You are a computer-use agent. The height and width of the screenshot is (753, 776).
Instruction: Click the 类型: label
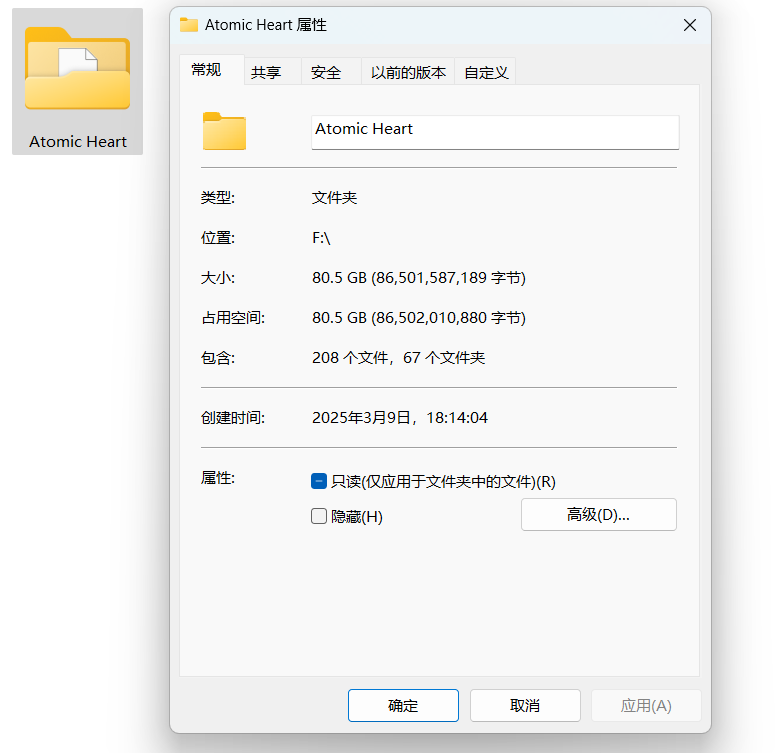pos(218,198)
